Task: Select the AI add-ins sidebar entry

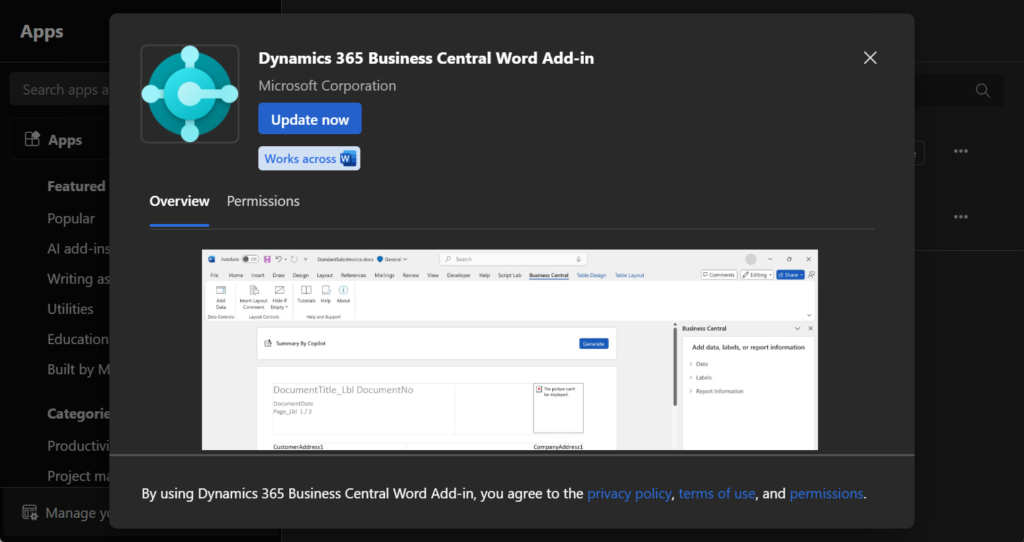Action: pyautogui.click(x=78, y=249)
